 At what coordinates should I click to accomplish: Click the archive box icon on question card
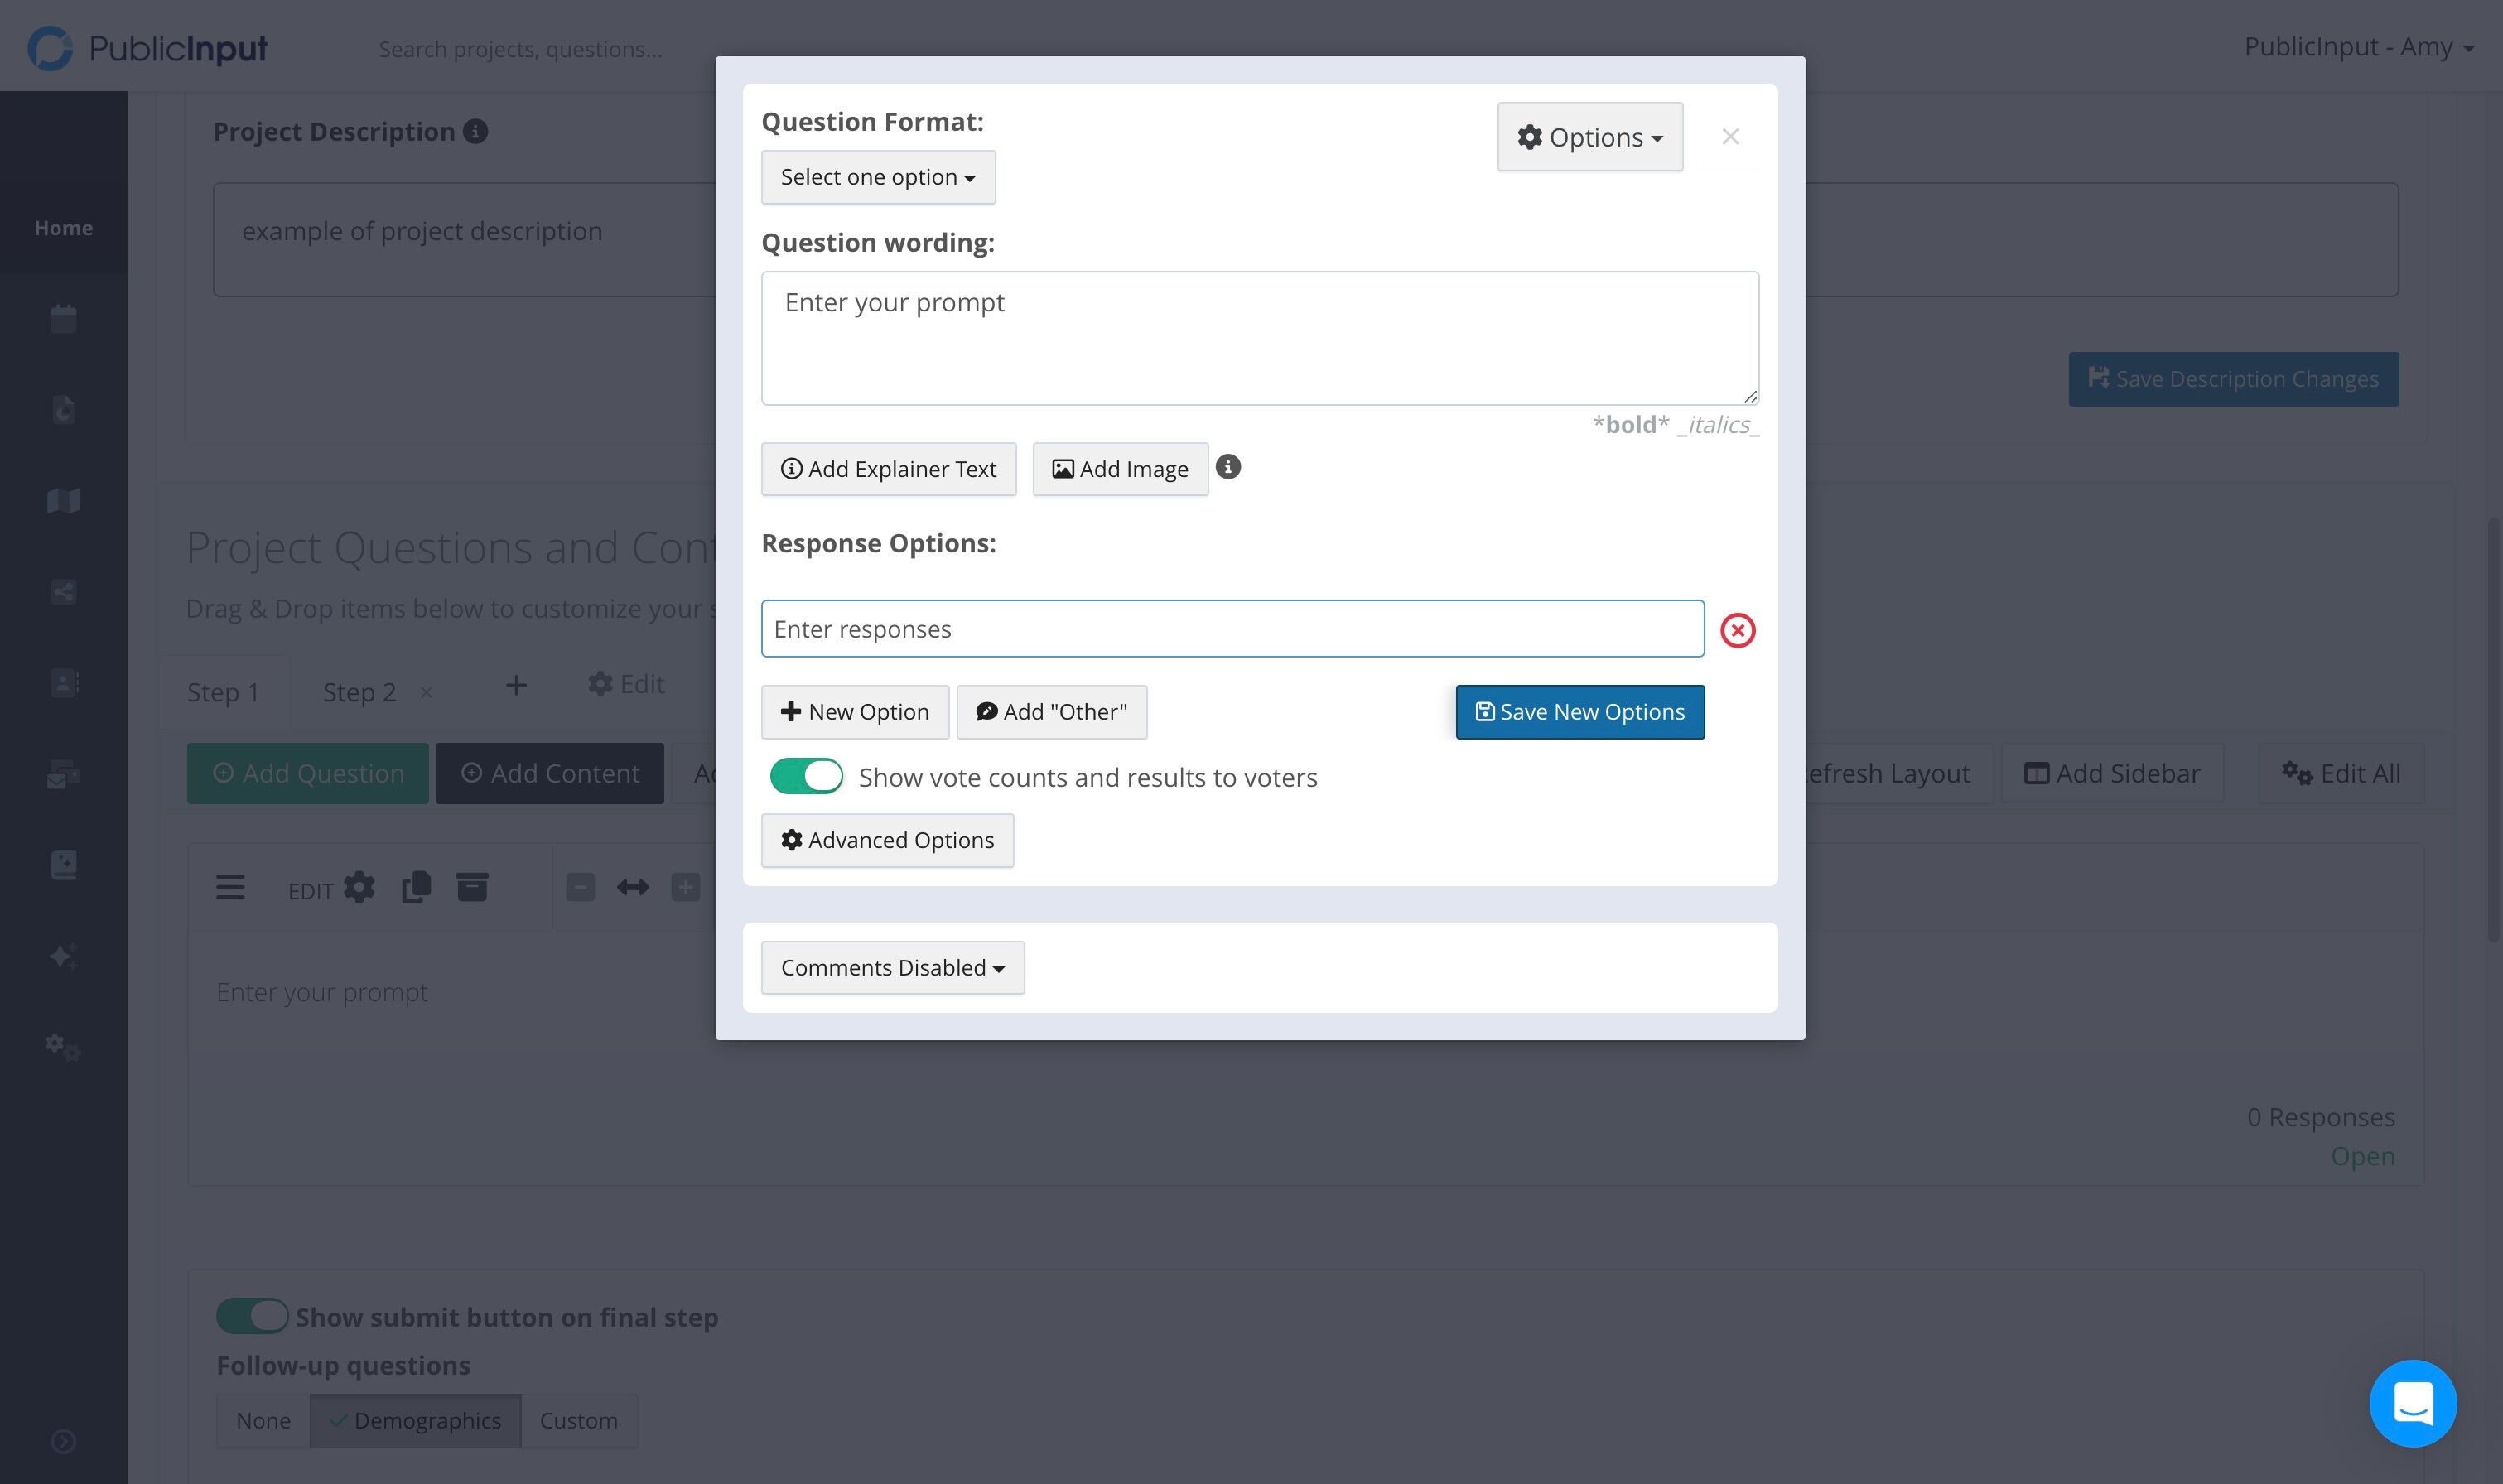[x=472, y=887]
